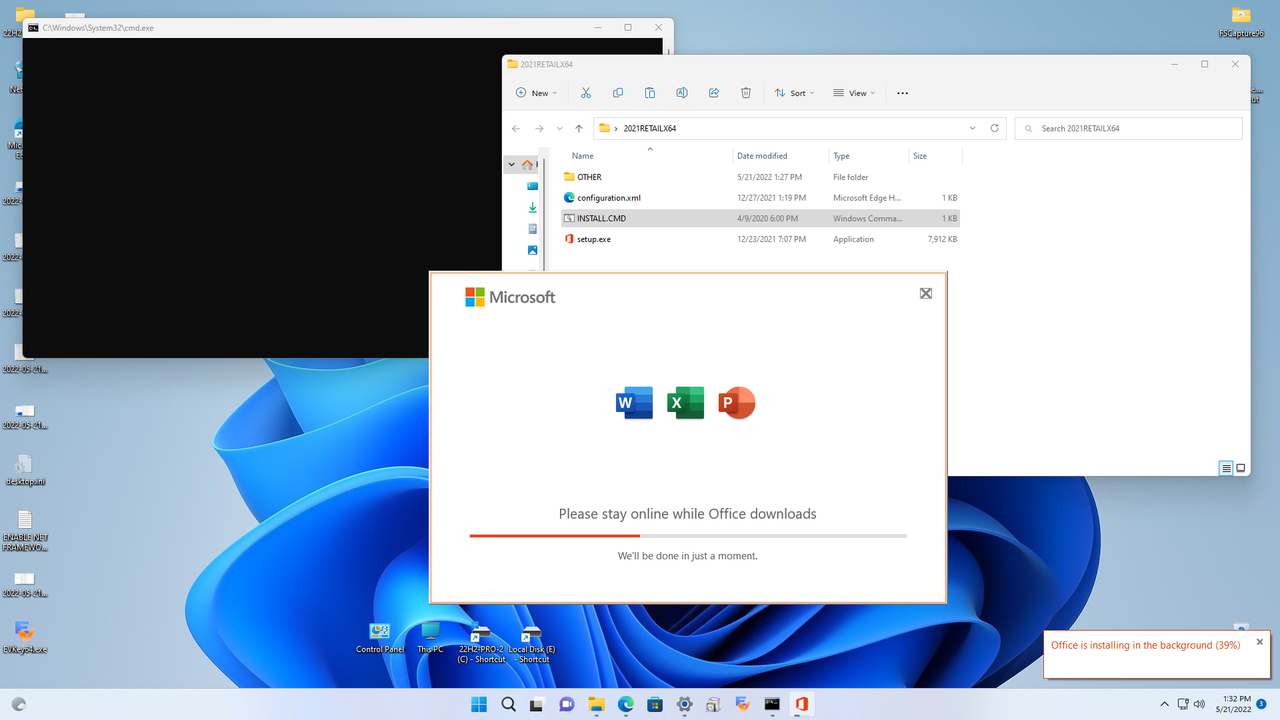Open Task View on taskbar
Image resolution: width=1280 pixels, height=720 pixels.
click(538, 704)
